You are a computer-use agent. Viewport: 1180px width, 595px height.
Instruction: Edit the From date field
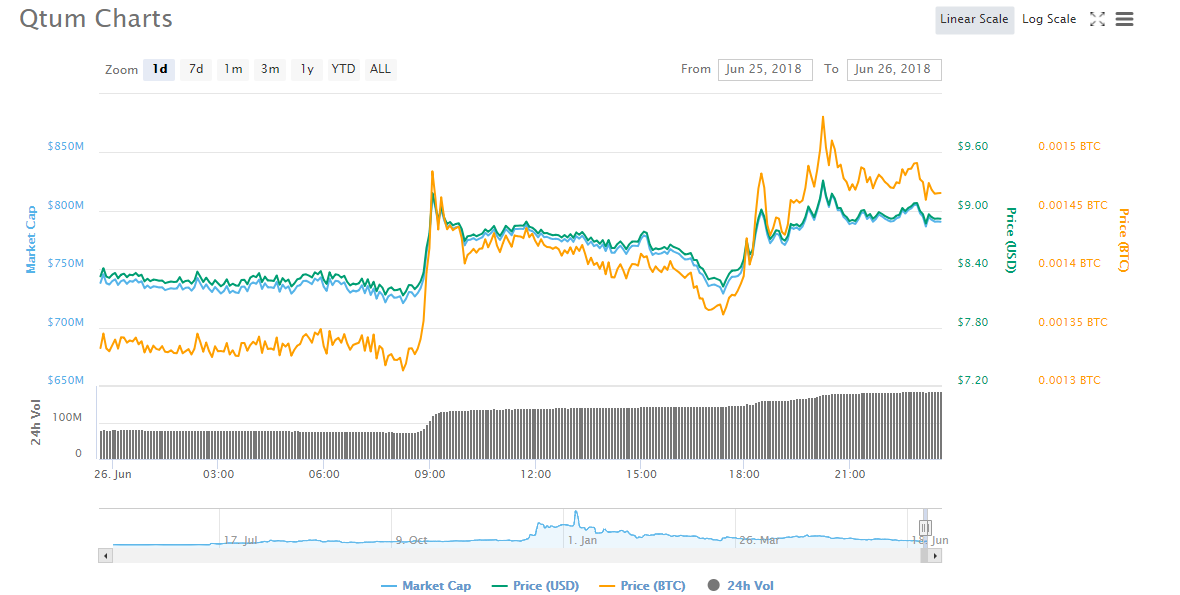pyautogui.click(x=765, y=69)
